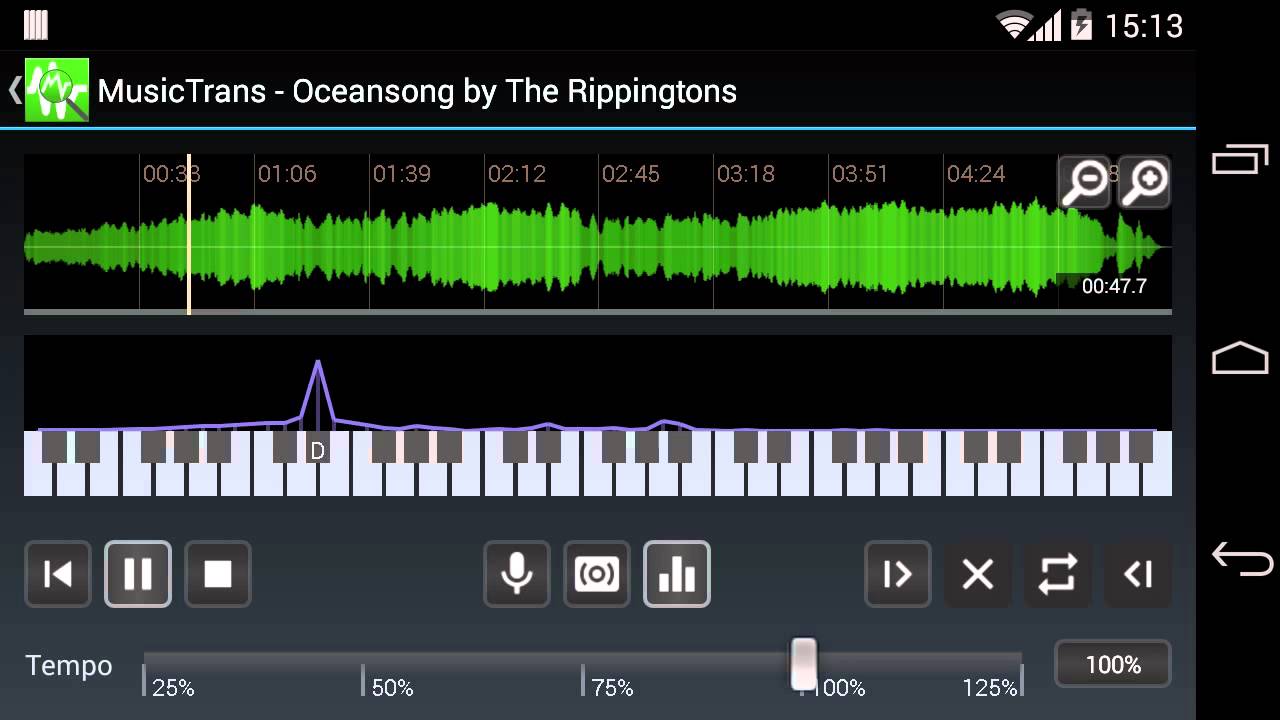
Task: Tap the skip-to-start playback button
Action: pyautogui.click(x=58, y=574)
